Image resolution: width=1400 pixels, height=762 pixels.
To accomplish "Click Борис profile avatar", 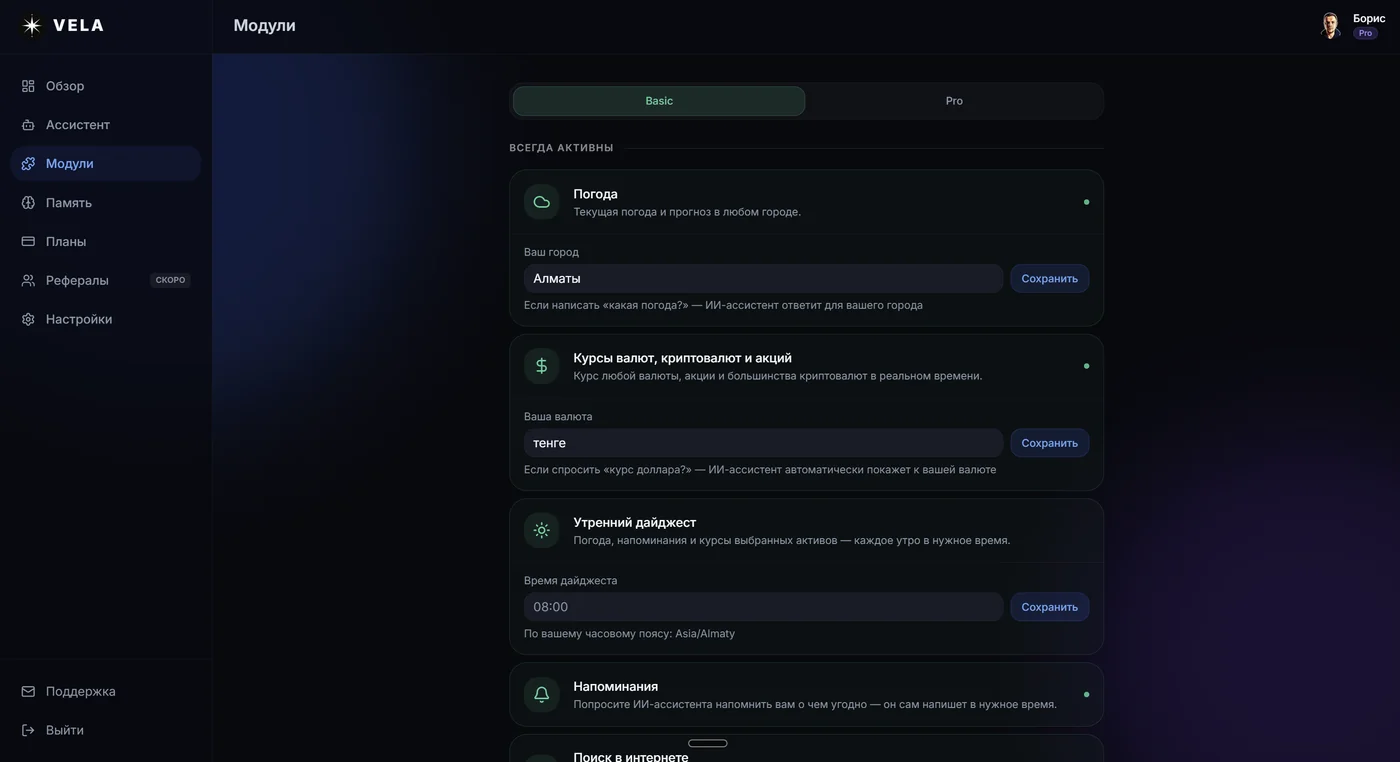I will 1330,25.
